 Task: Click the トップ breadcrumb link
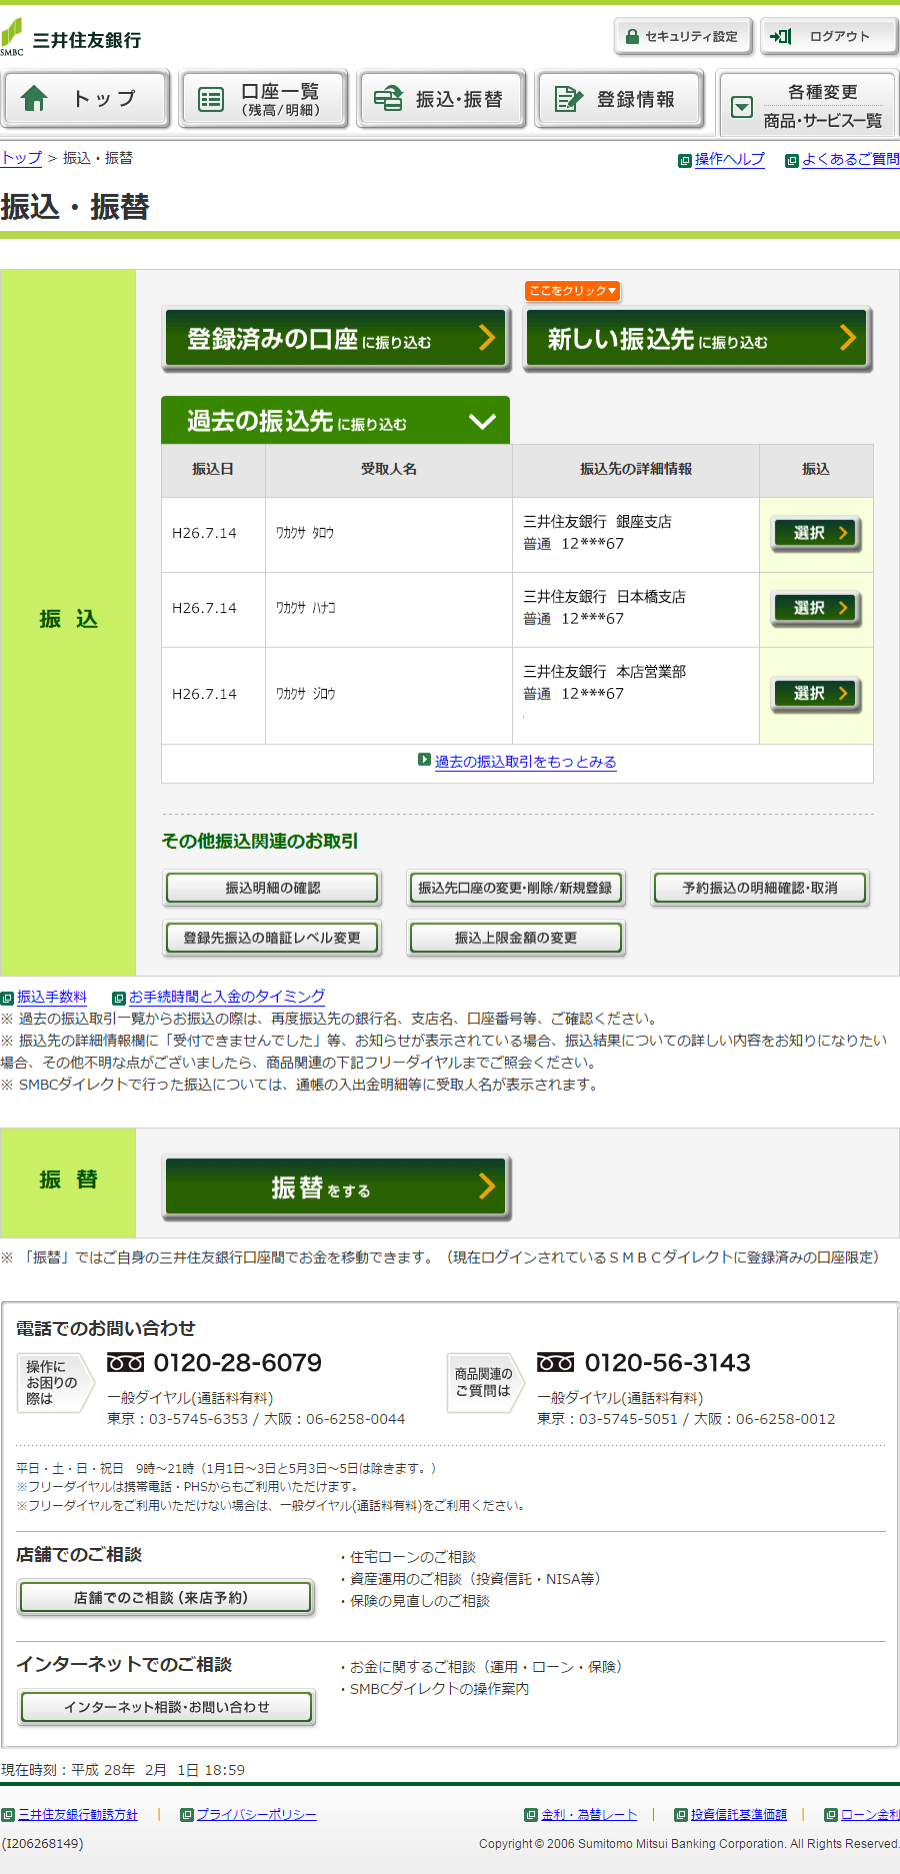coord(21,158)
